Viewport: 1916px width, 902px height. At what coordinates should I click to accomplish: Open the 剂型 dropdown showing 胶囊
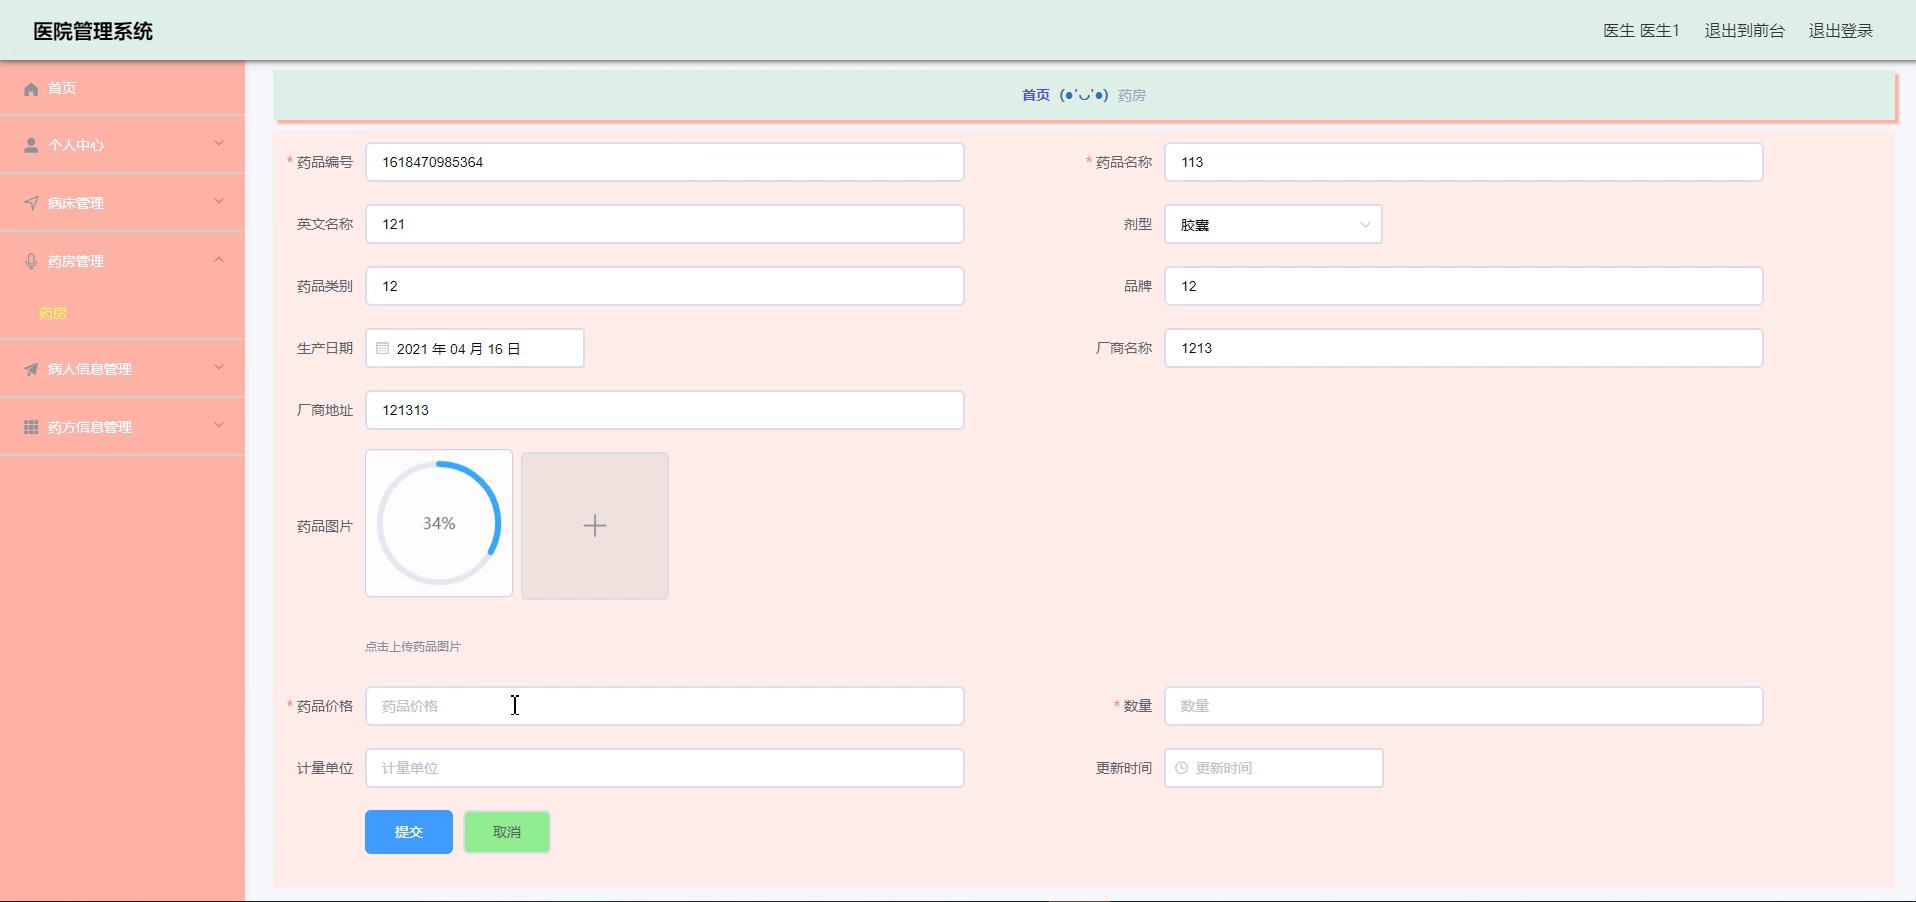[x=1272, y=225]
